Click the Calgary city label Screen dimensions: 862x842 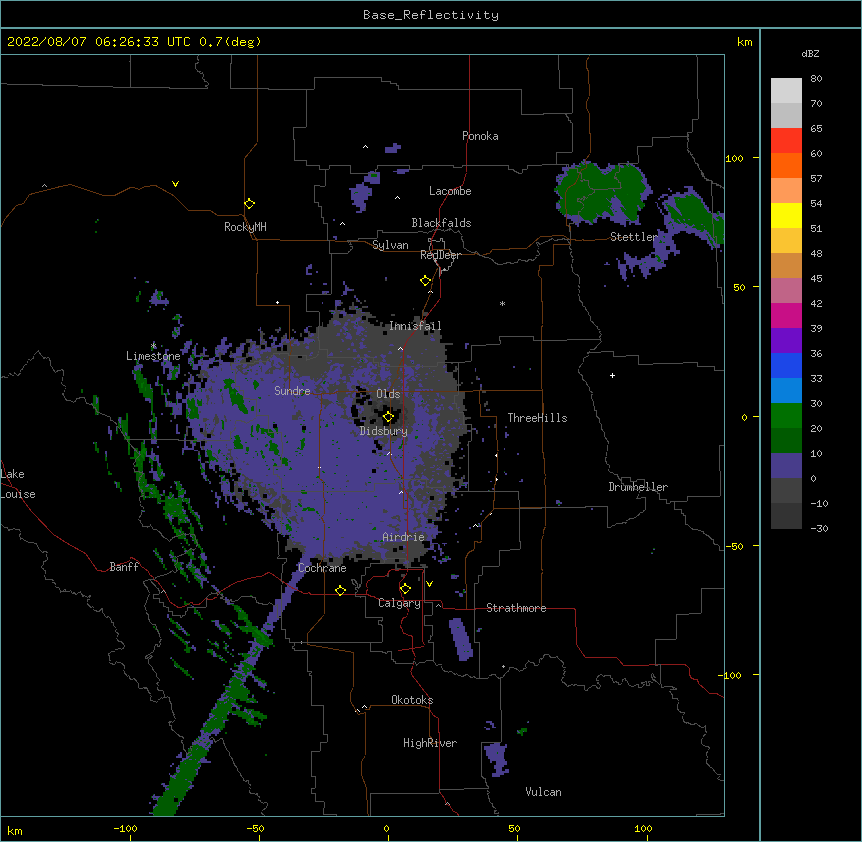click(x=399, y=603)
